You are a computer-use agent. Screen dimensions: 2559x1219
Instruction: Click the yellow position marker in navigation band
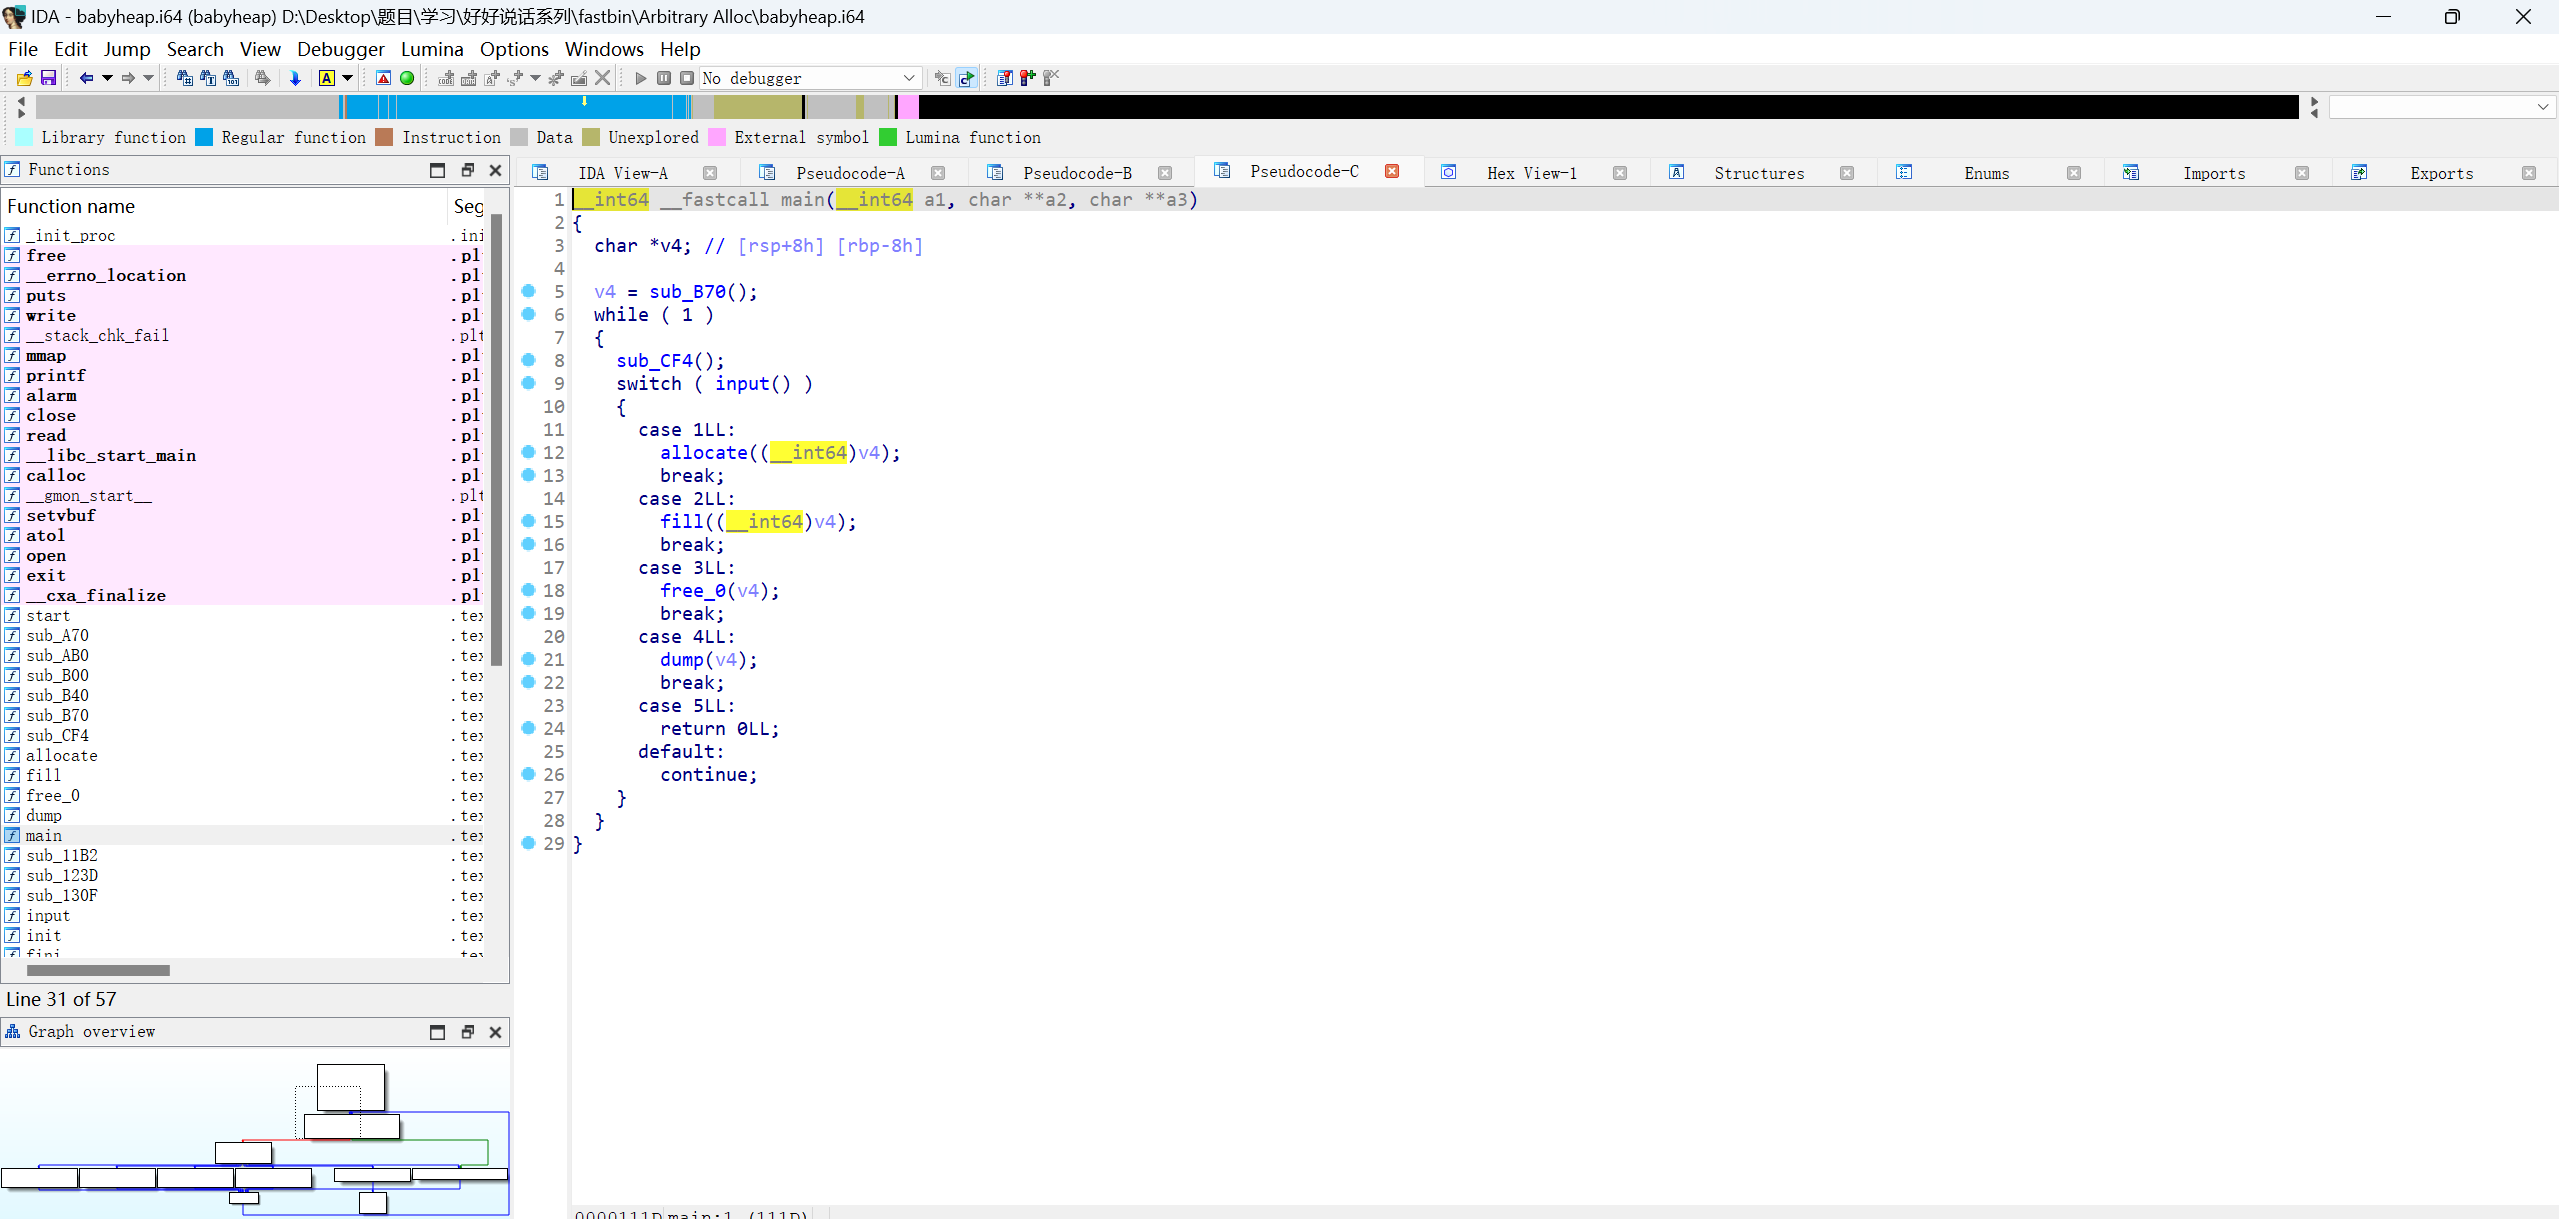pyautogui.click(x=584, y=101)
